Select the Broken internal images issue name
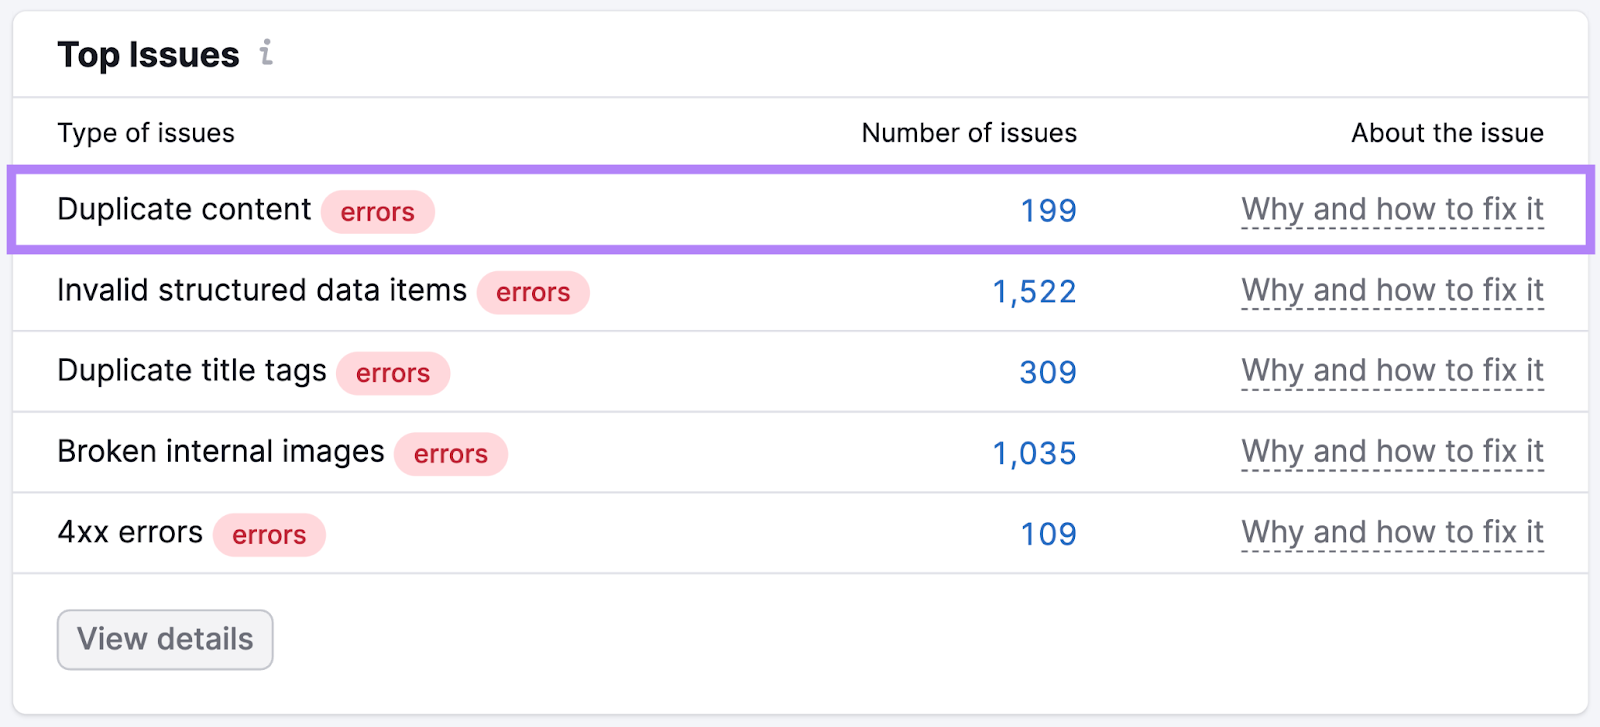Image resolution: width=1600 pixels, height=727 pixels. pos(220,452)
